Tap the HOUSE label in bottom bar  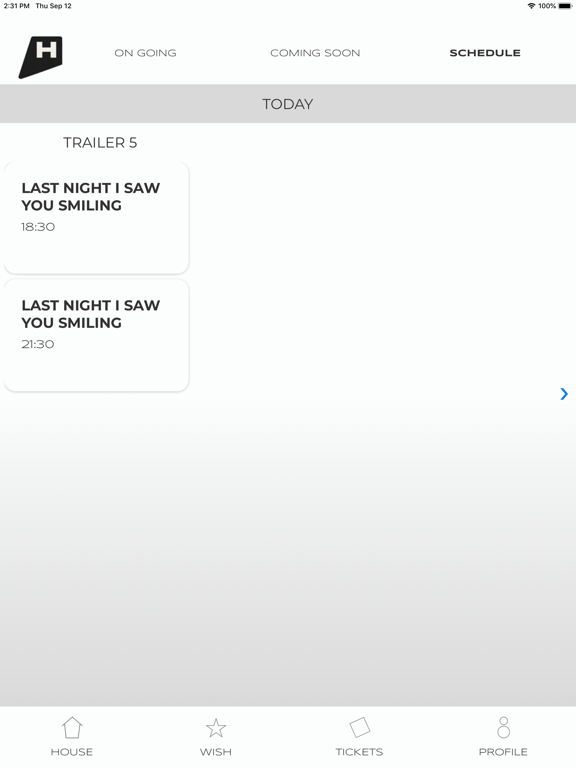click(x=72, y=752)
